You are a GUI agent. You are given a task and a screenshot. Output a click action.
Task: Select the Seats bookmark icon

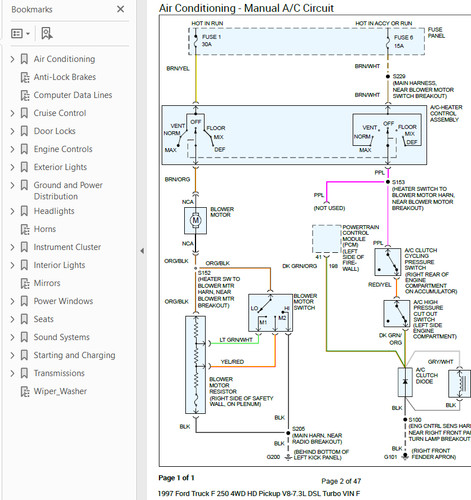point(24,319)
